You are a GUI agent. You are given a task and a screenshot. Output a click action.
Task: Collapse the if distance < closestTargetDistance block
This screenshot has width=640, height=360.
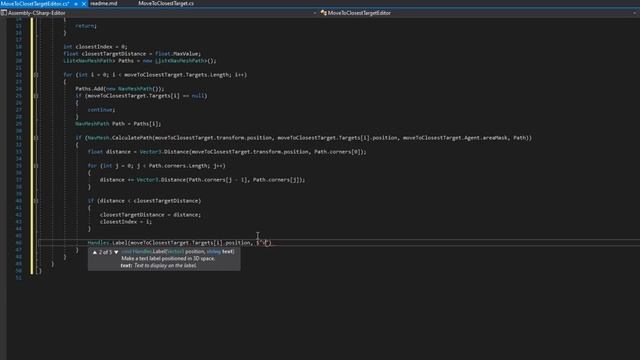[36, 201]
